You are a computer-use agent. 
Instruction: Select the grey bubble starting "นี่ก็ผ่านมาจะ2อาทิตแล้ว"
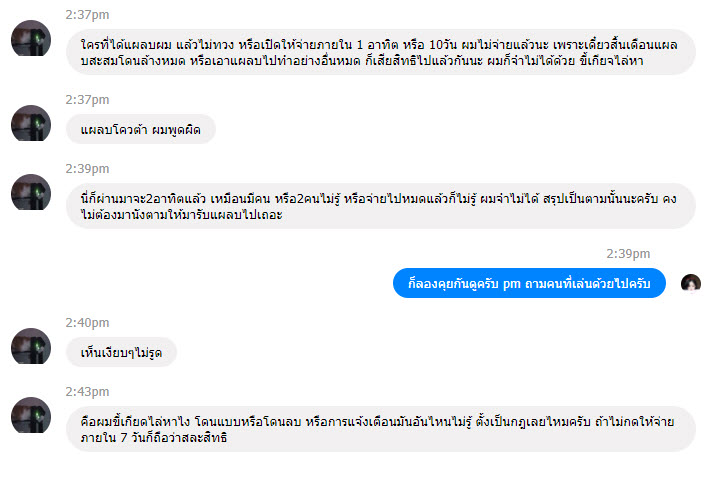380,206
